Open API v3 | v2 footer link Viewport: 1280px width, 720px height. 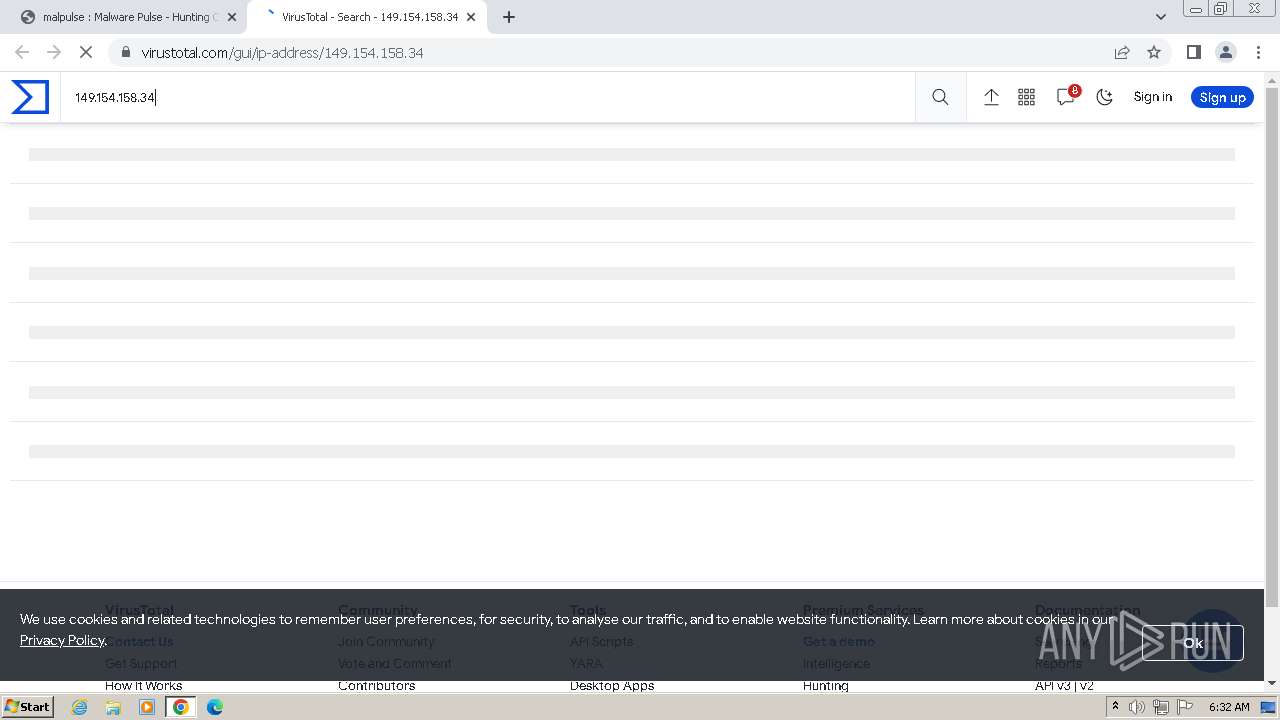point(1064,686)
